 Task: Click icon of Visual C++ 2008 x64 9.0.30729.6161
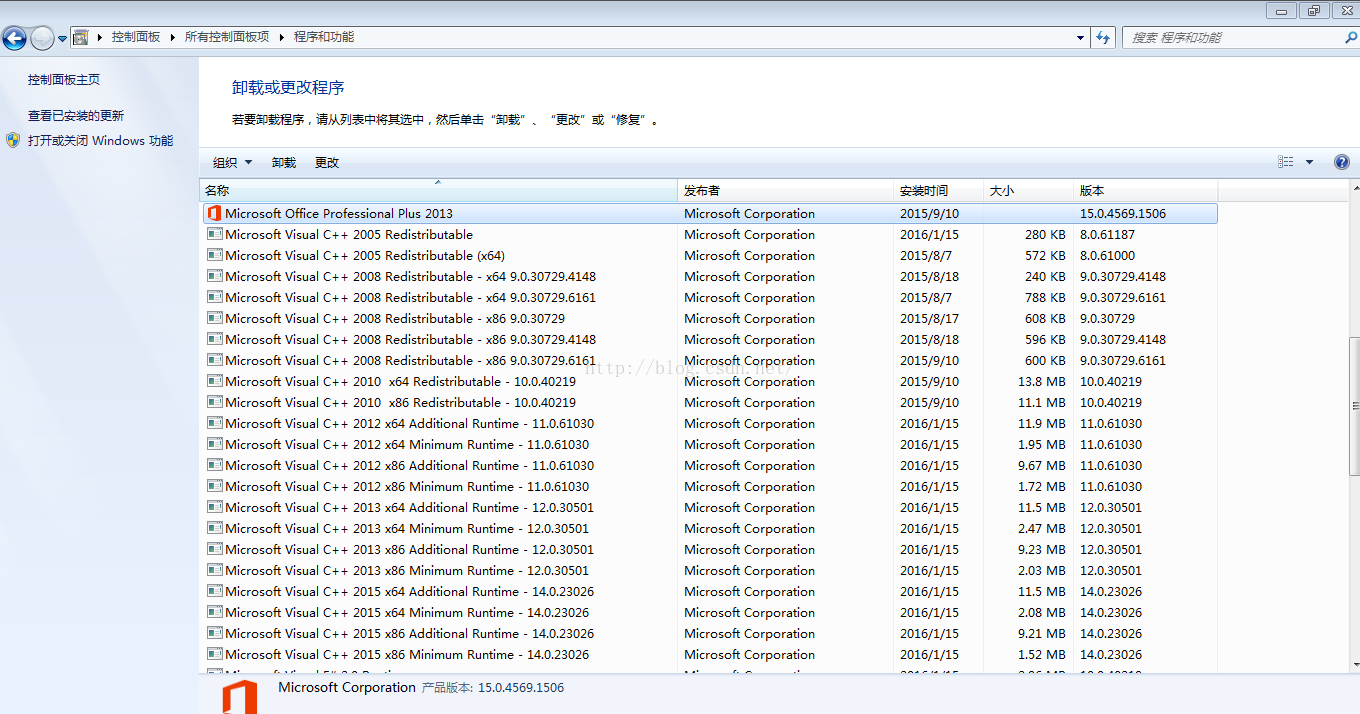pos(214,297)
